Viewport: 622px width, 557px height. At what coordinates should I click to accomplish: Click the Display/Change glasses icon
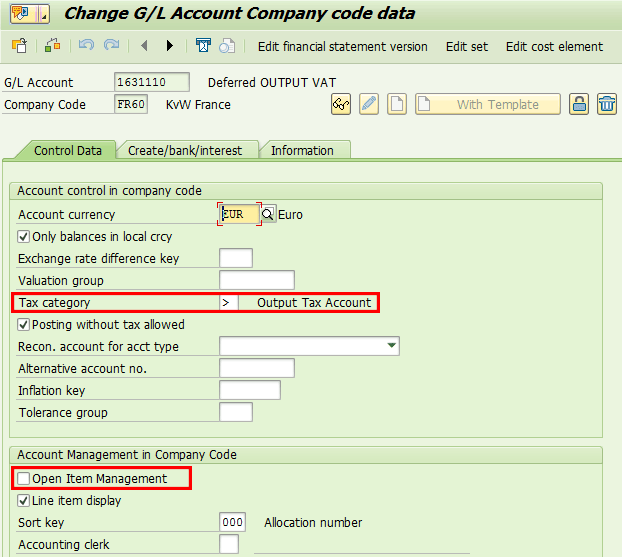point(341,104)
